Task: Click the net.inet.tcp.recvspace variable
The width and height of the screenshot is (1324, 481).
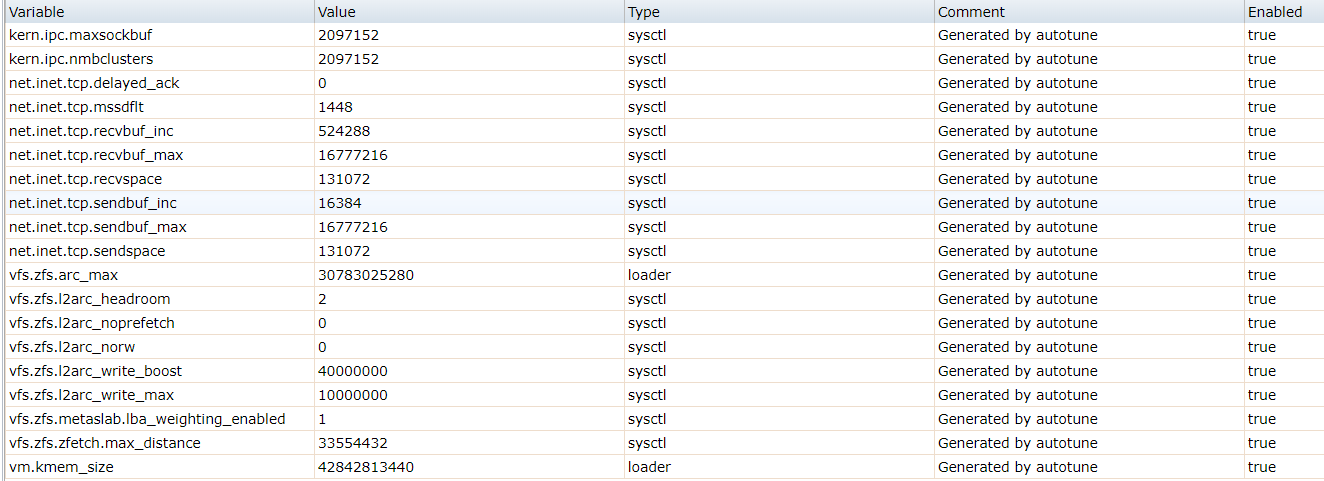Action: pyautogui.click(x=85, y=179)
